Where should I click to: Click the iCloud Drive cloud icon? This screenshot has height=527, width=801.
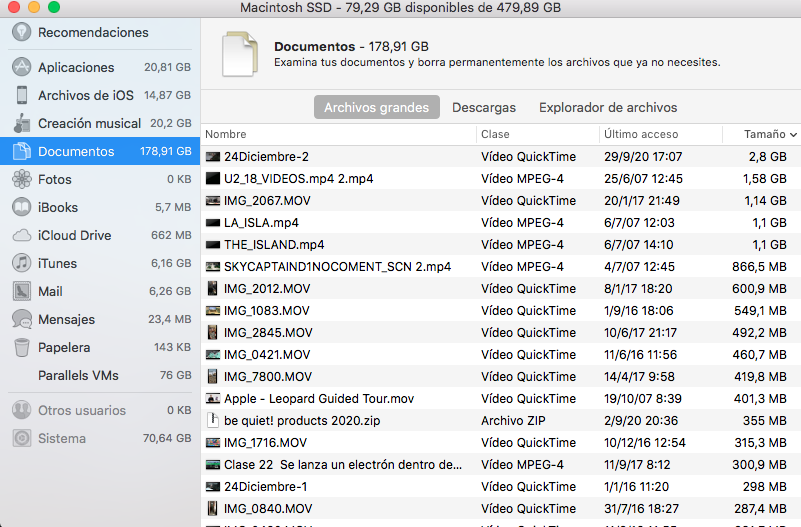[x=21, y=235]
